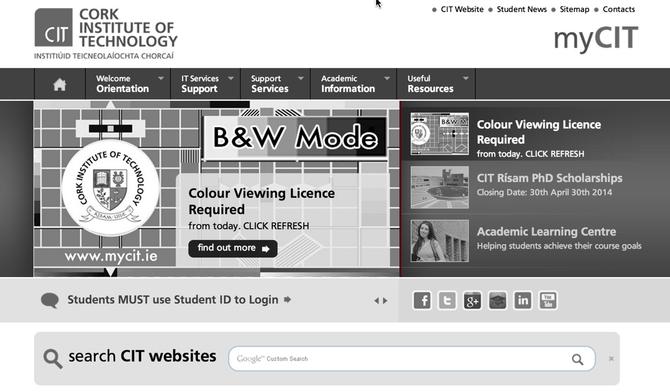Click Closing Date: 30th April 30th 2014 text
This screenshot has width=670, height=392.
(x=544, y=192)
